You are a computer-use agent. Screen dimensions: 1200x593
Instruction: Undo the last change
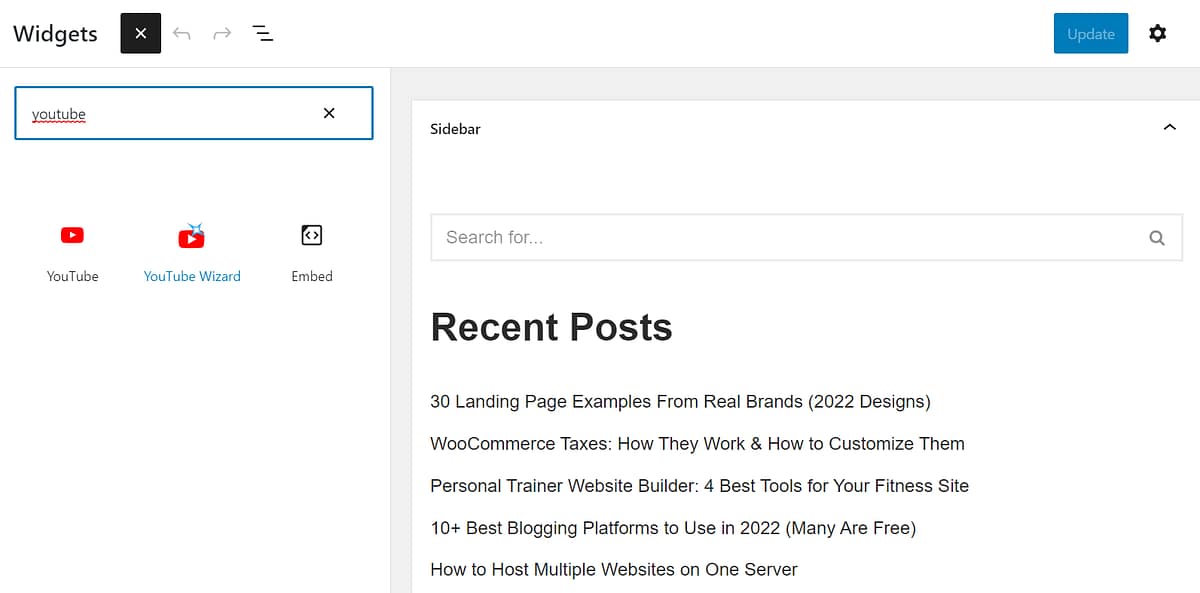coord(181,33)
